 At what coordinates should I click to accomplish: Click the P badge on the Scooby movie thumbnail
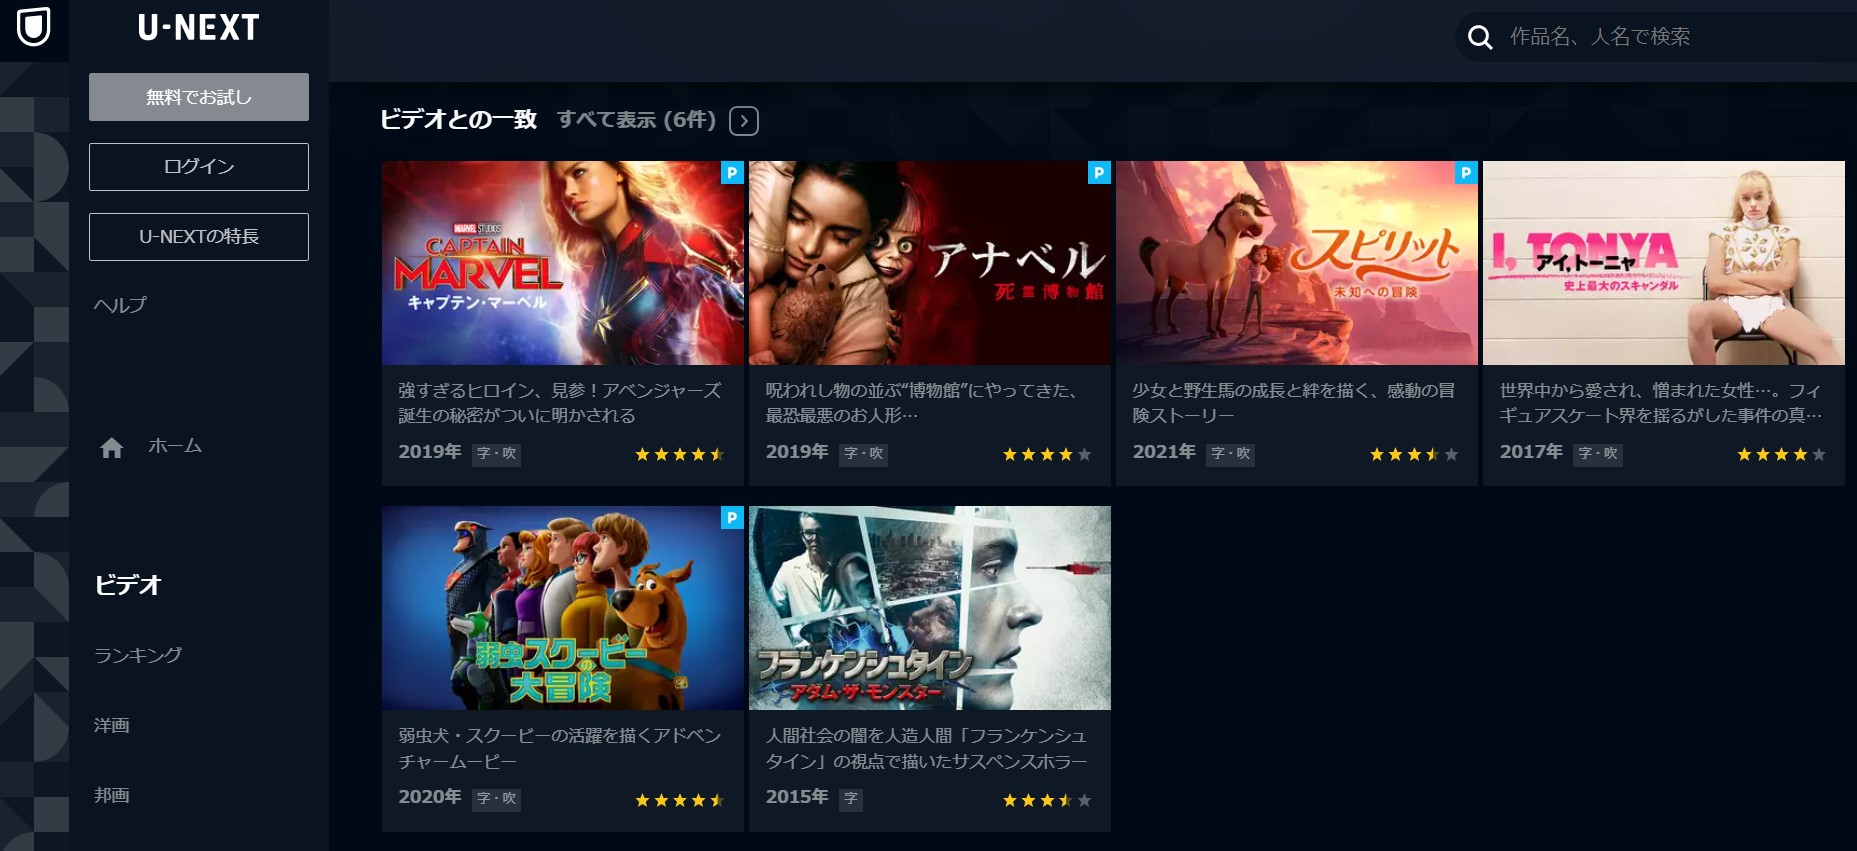[x=732, y=518]
